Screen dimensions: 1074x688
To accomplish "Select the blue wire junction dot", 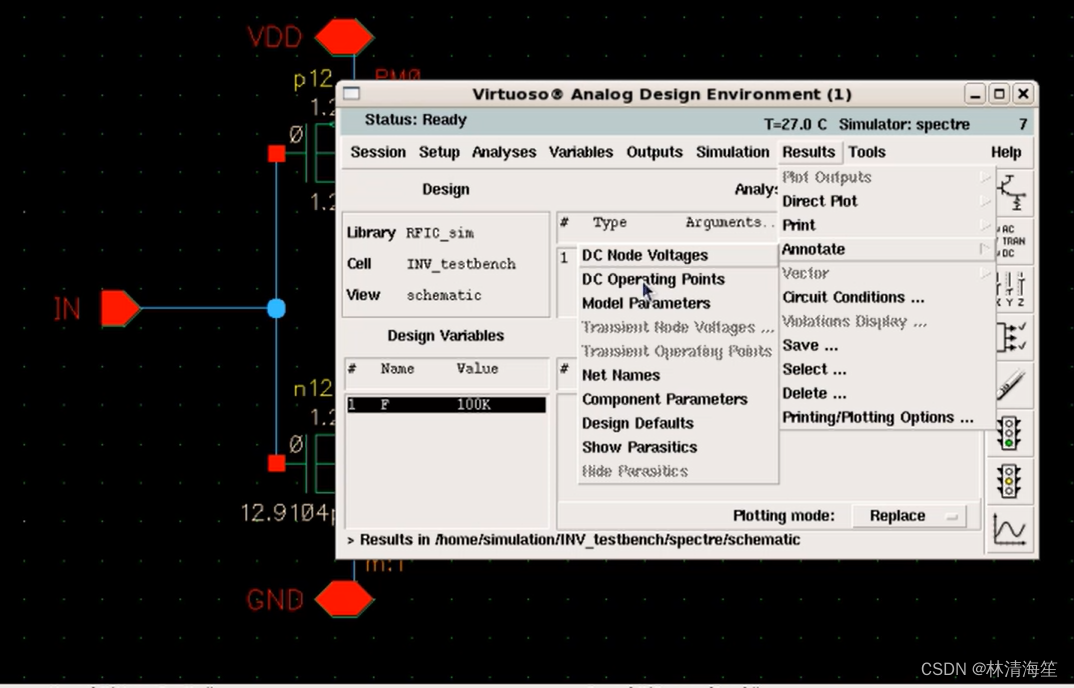I will tap(276, 308).
